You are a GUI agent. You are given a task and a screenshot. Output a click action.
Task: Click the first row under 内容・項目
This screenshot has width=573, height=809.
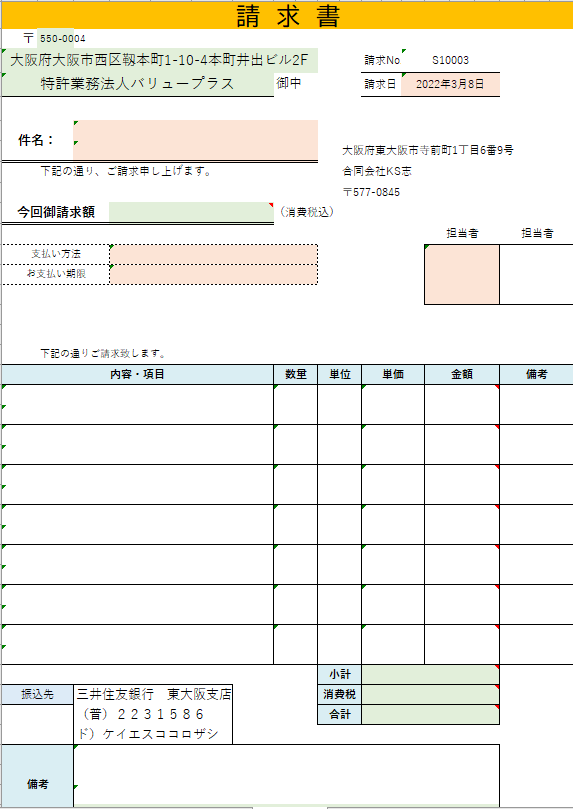point(137,404)
